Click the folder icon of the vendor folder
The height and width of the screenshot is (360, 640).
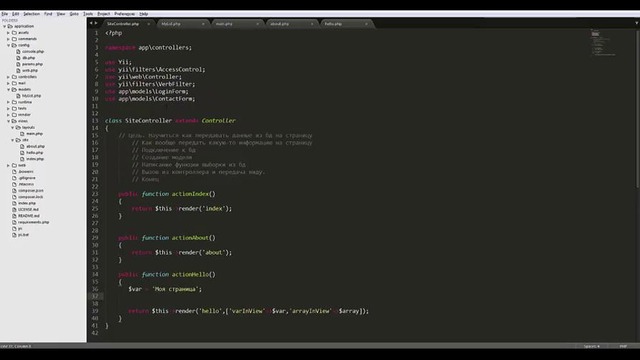pos(14,115)
